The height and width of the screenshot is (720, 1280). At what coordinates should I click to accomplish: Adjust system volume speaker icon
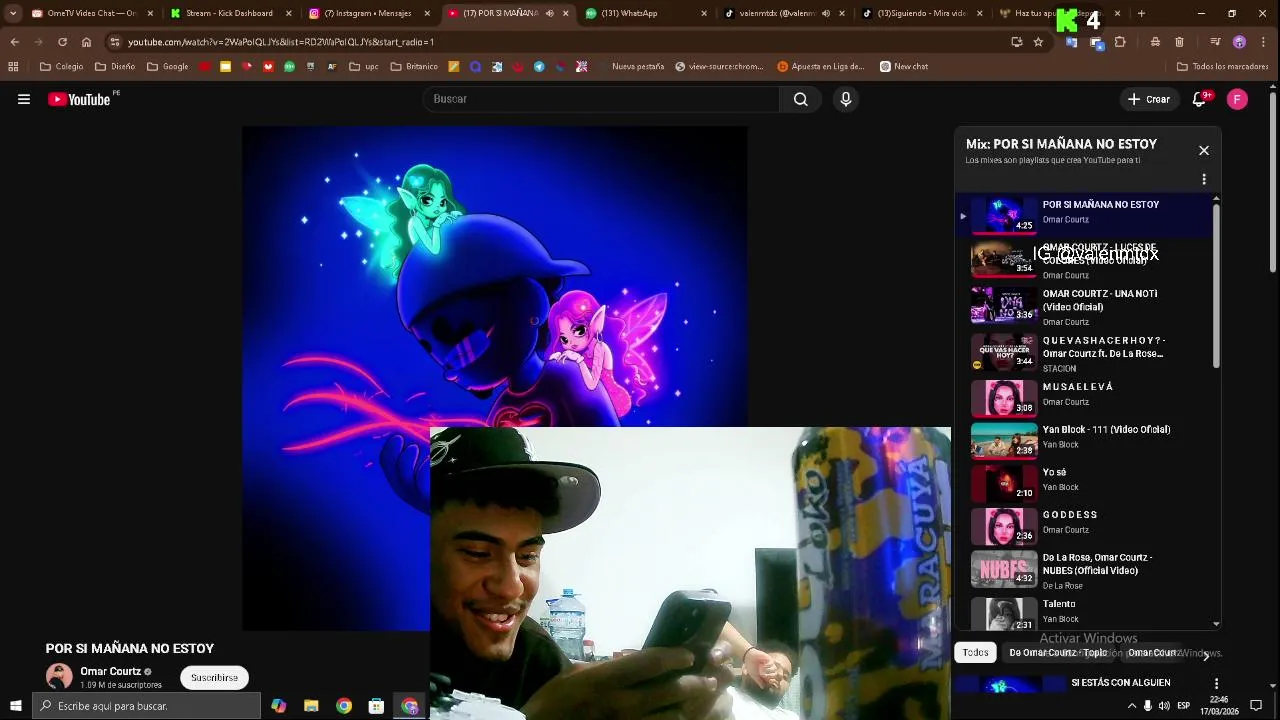point(1164,706)
